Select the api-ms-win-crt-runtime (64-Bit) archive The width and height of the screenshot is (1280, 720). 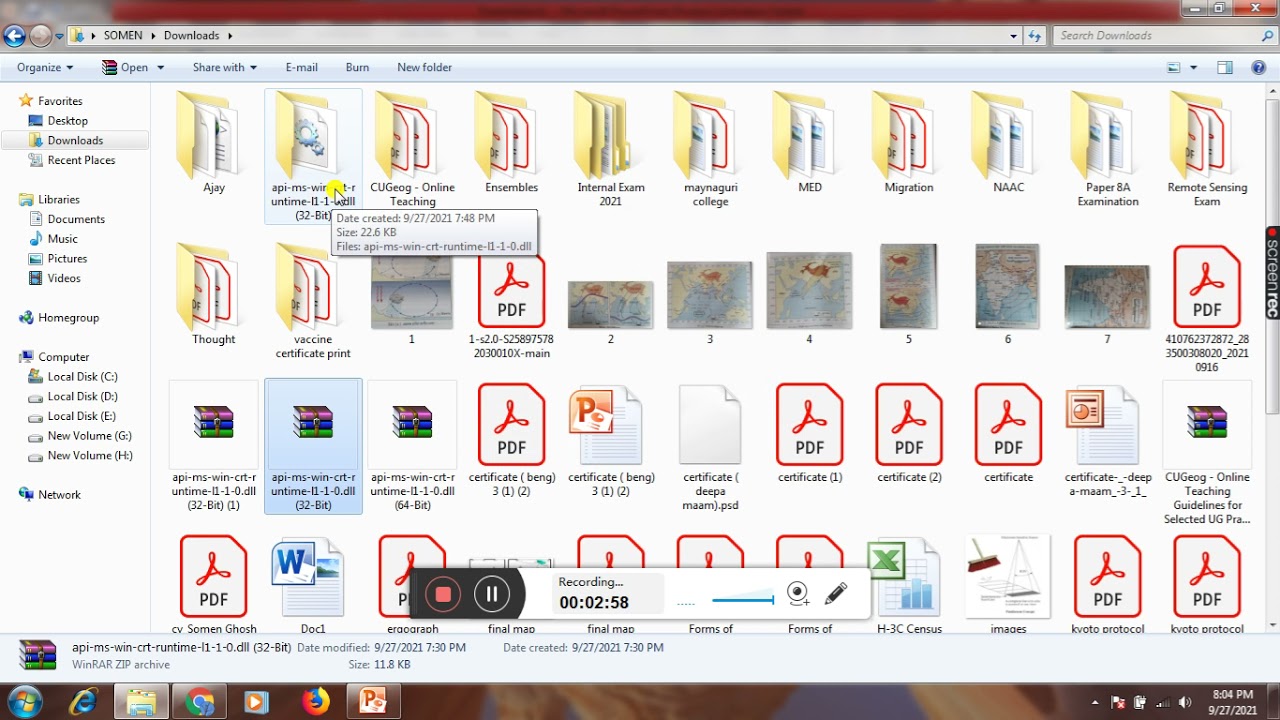tap(412, 446)
